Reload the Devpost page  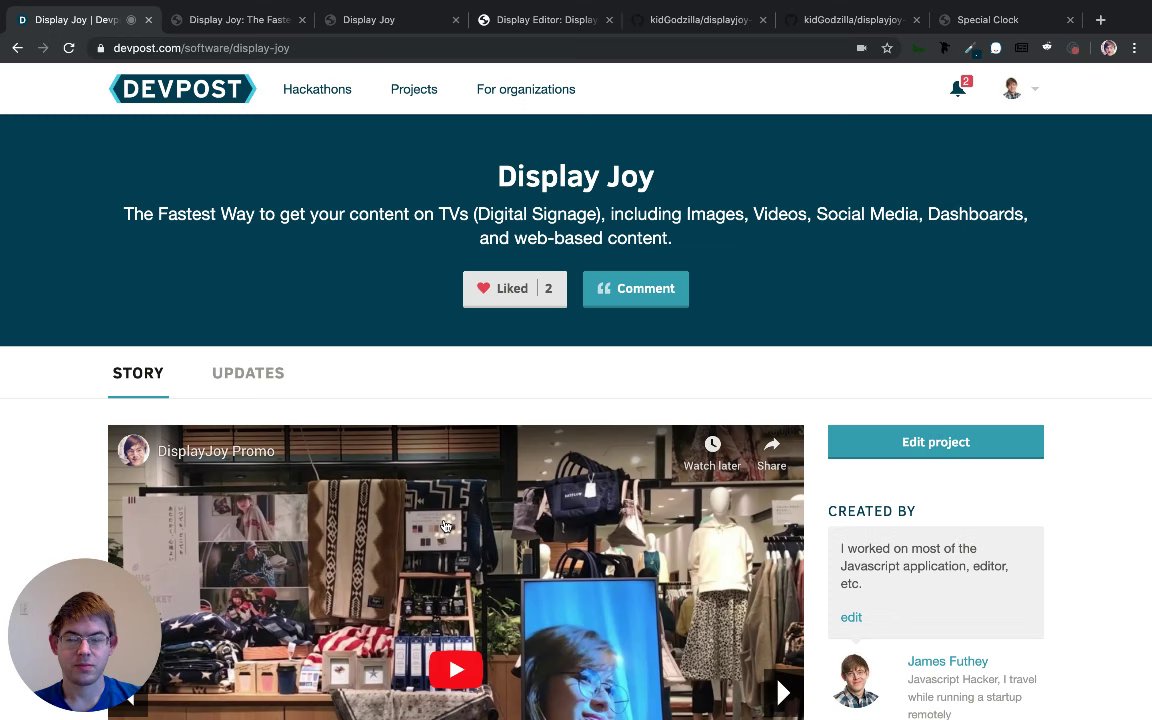[x=69, y=48]
